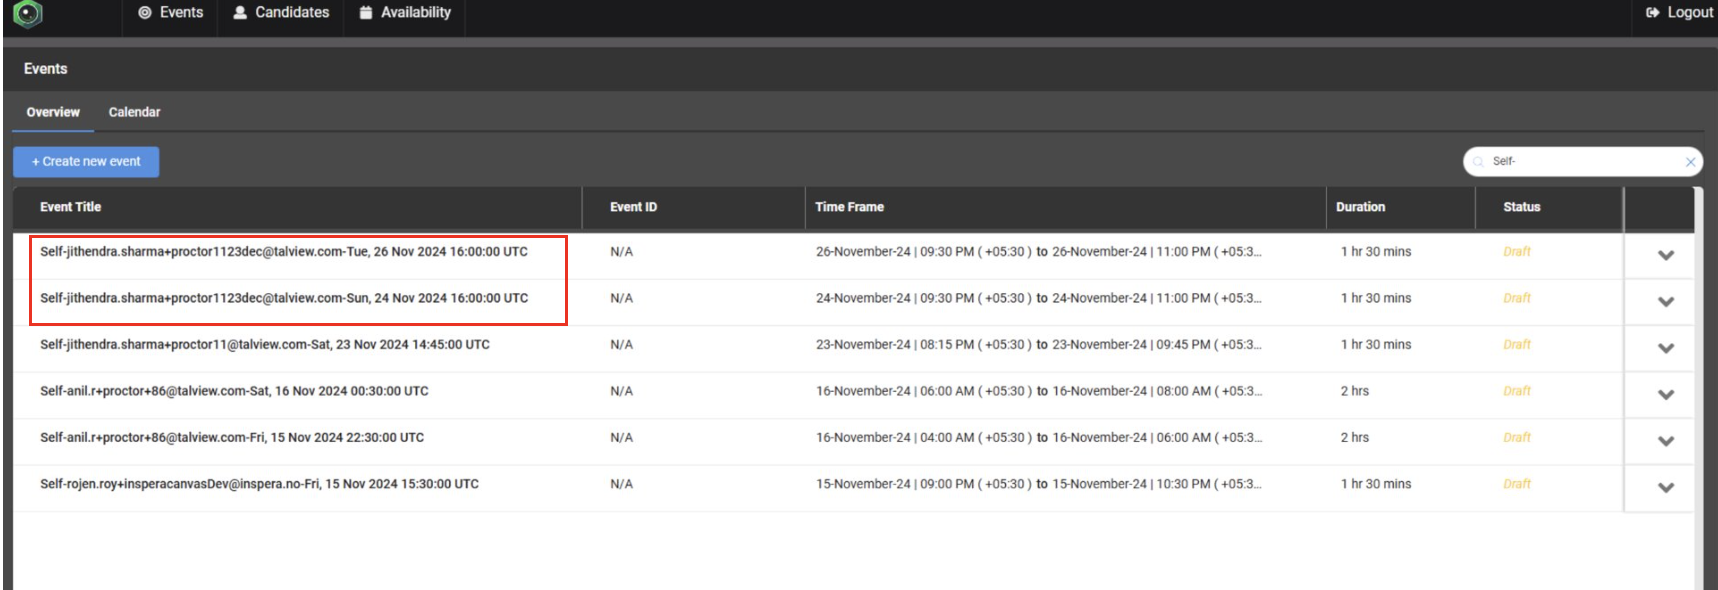Click the green app logo icon
Screen dimensions: 1718x590
pyautogui.click(x=27, y=13)
